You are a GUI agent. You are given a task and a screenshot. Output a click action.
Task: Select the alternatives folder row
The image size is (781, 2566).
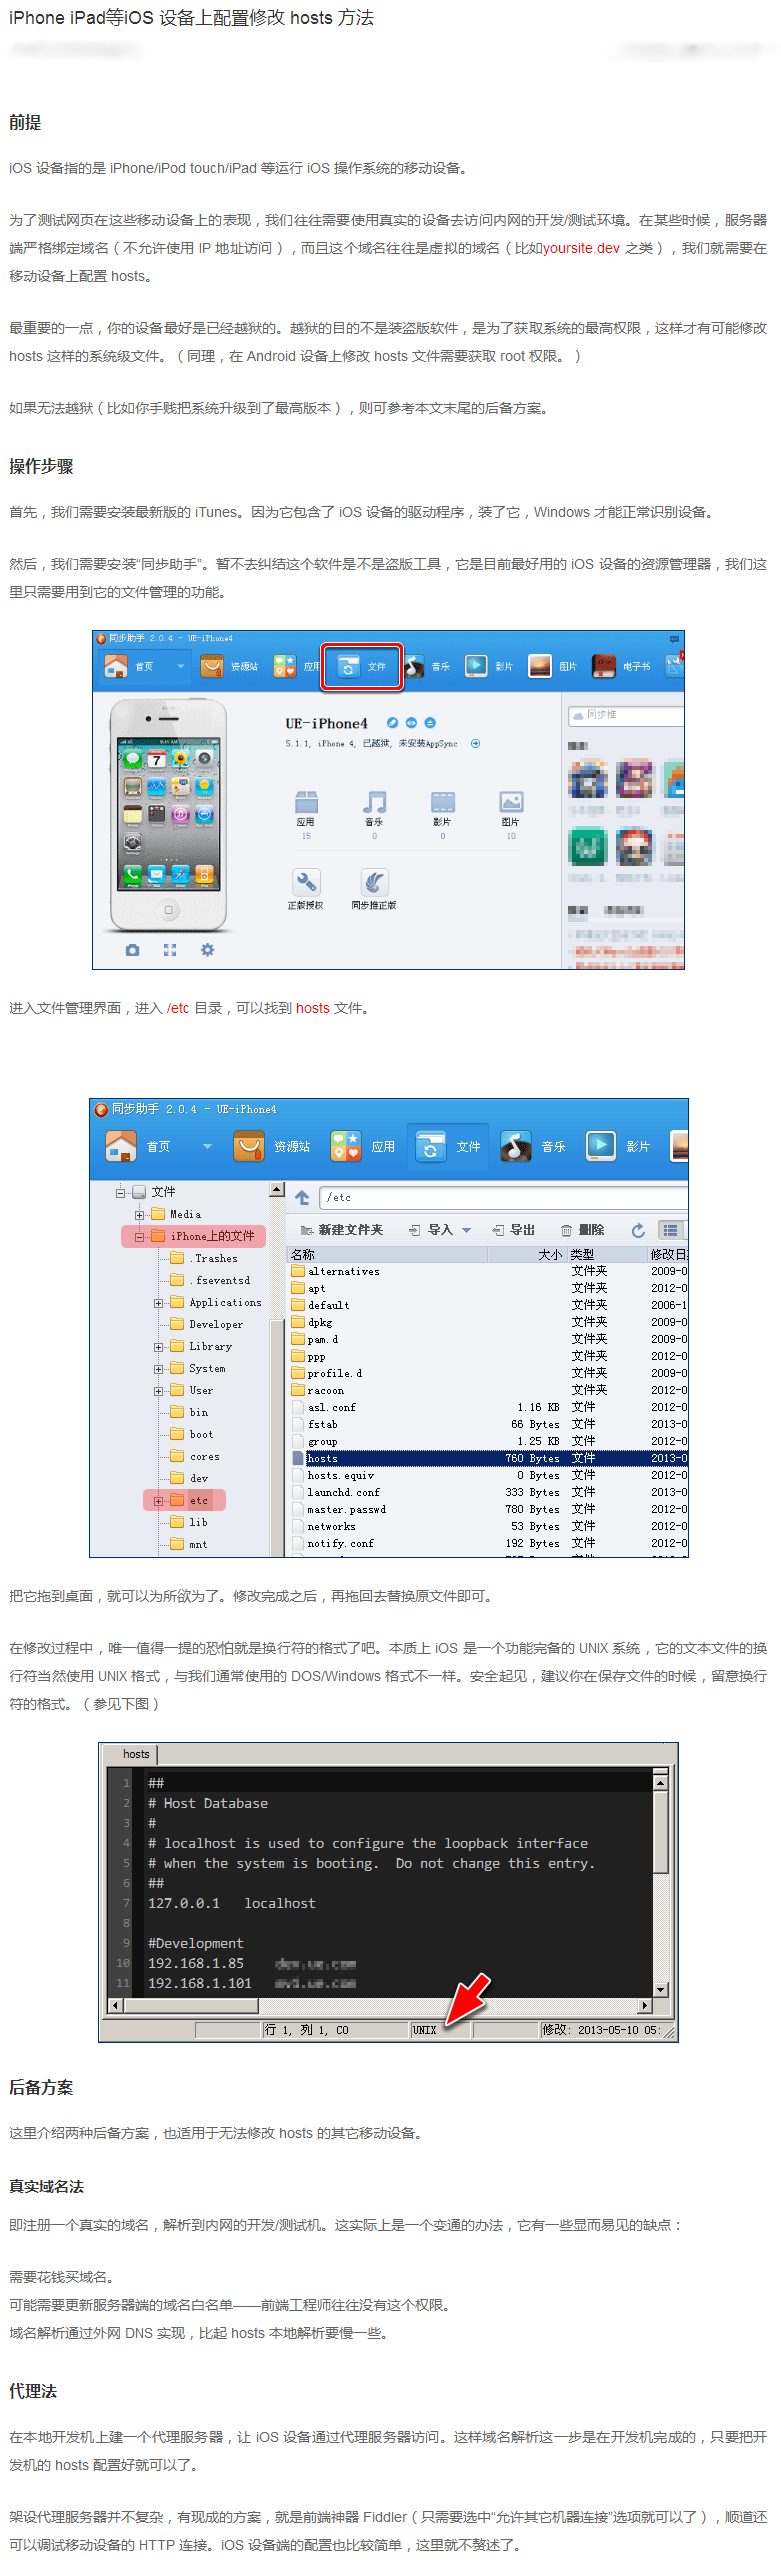tap(489, 1271)
